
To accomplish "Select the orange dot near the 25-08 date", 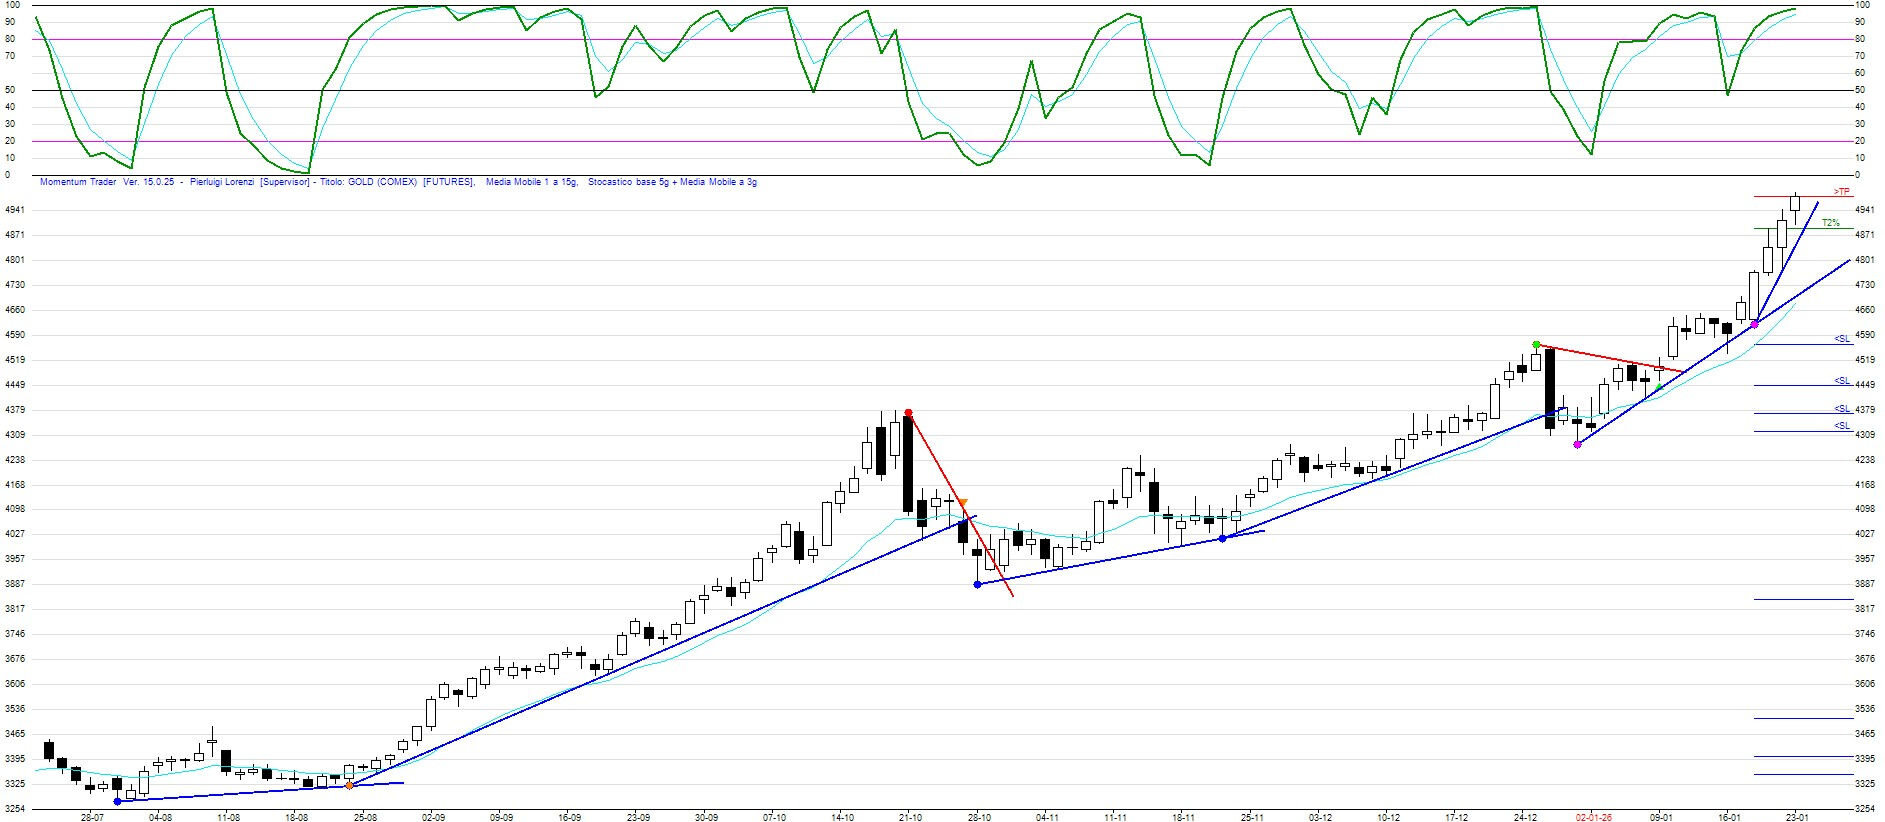I will pyautogui.click(x=348, y=786).
